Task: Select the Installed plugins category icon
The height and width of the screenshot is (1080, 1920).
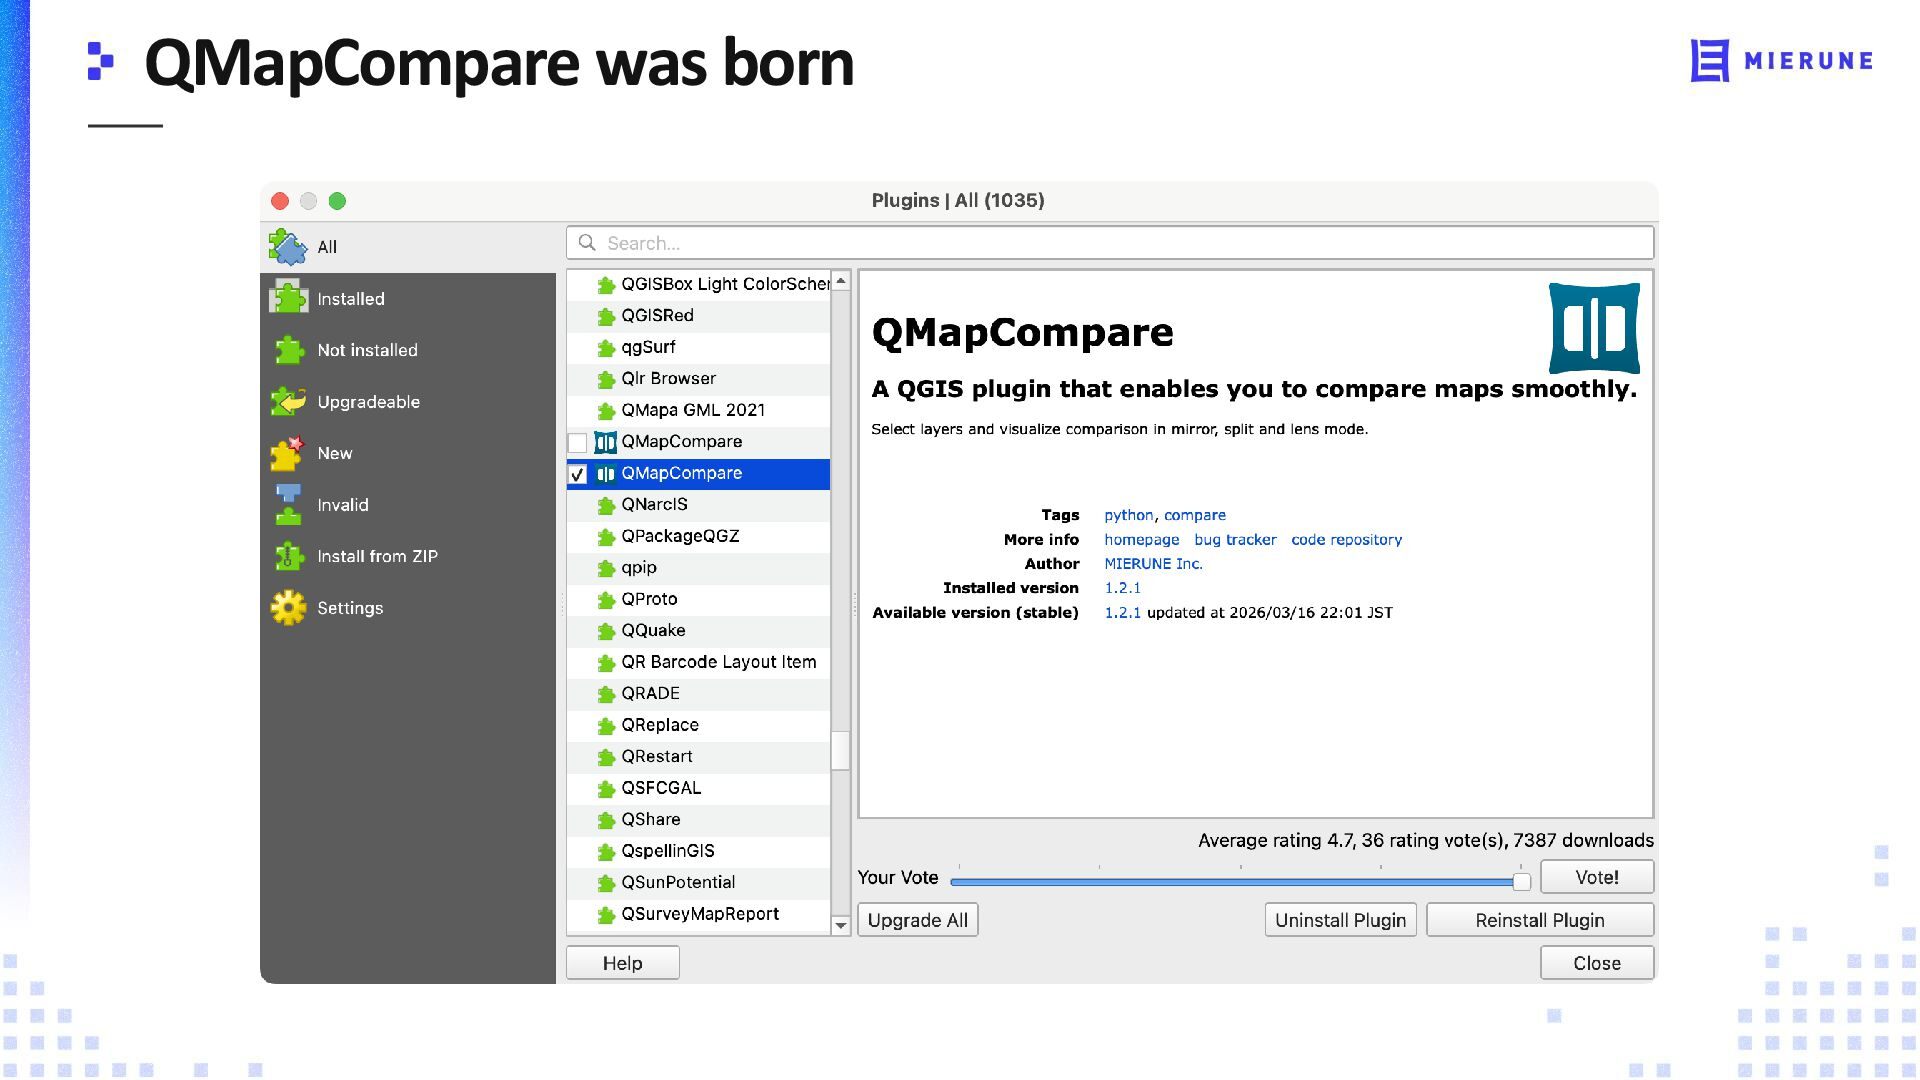Action: 288,298
